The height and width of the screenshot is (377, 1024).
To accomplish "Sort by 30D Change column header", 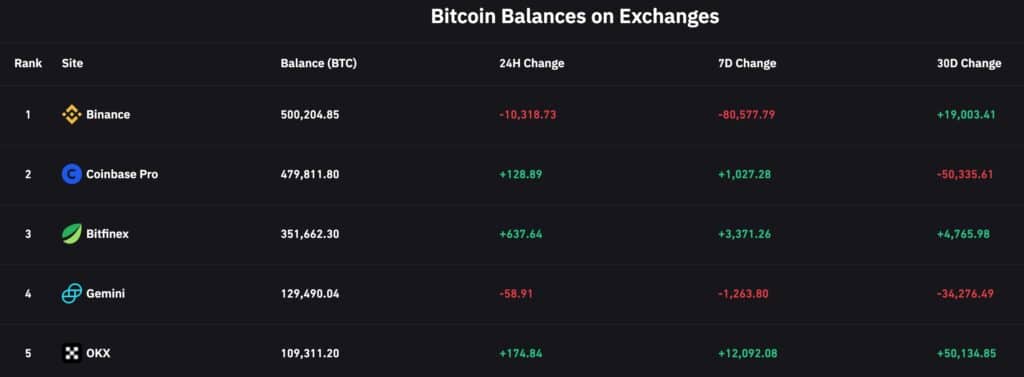I will click(x=969, y=63).
